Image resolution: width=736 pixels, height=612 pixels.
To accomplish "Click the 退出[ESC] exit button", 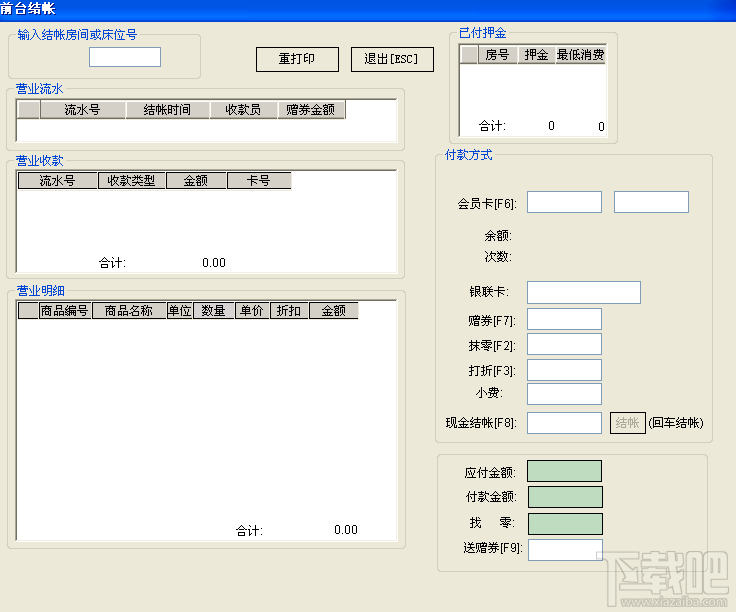I will coord(392,59).
